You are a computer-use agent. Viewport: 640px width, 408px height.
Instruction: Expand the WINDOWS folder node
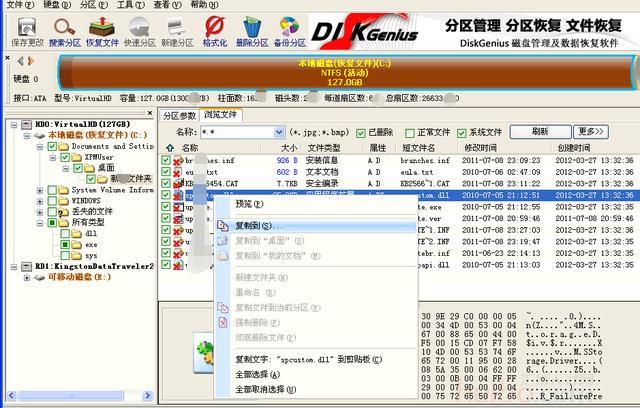(40, 201)
